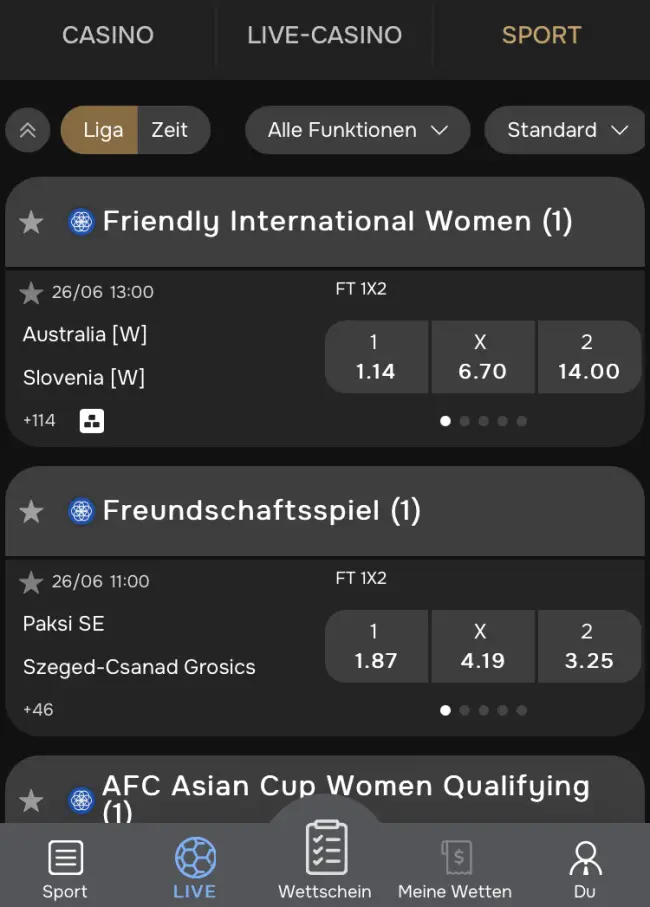Select draw odds 4.19 for Paksi SE
Screen dimensions: 650x907
click(483, 646)
